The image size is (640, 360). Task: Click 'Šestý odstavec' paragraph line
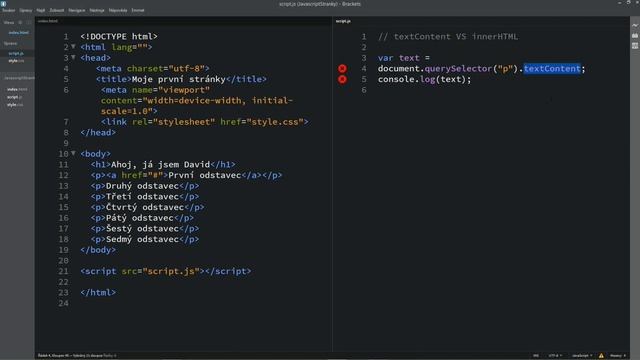point(145,229)
